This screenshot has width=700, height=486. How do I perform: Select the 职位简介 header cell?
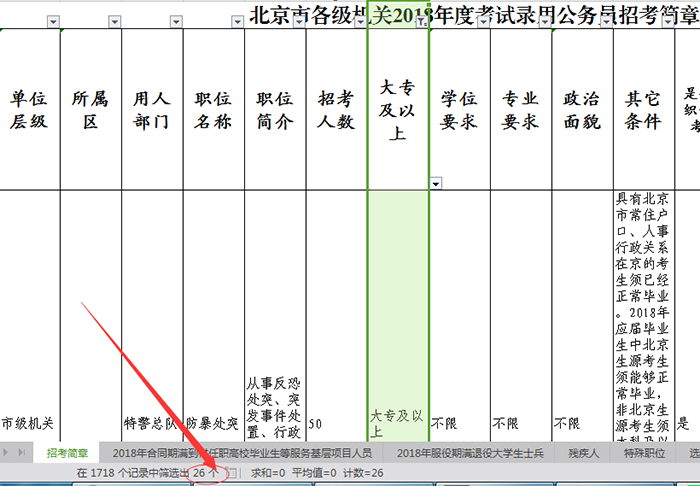point(275,110)
